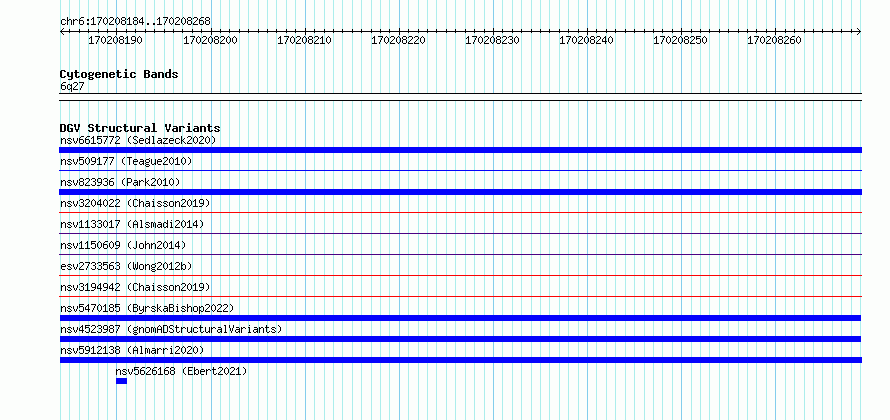Click the thick blue bar under nsv4523987
The height and width of the screenshot is (420, 890).
460,339
